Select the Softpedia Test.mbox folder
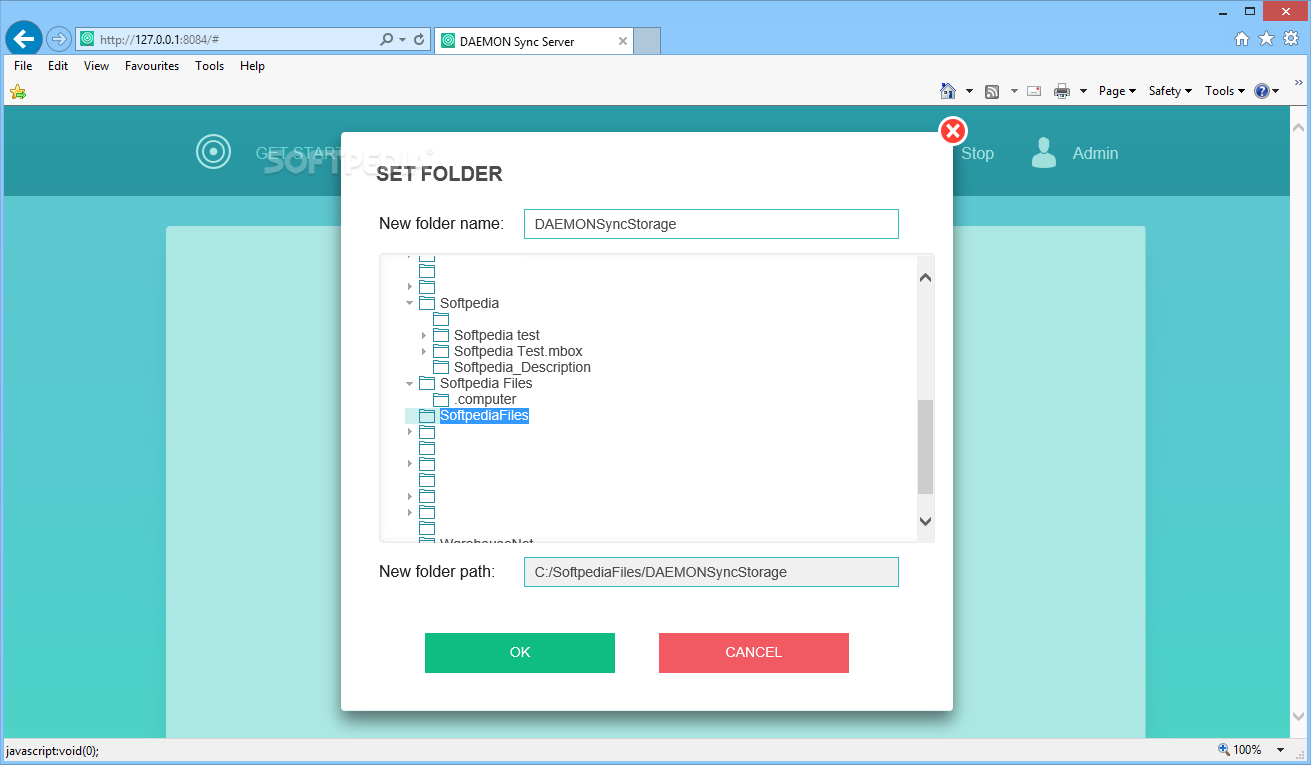Image resolution: width=1311 pixels, height=765 pixels. point(518,351)
